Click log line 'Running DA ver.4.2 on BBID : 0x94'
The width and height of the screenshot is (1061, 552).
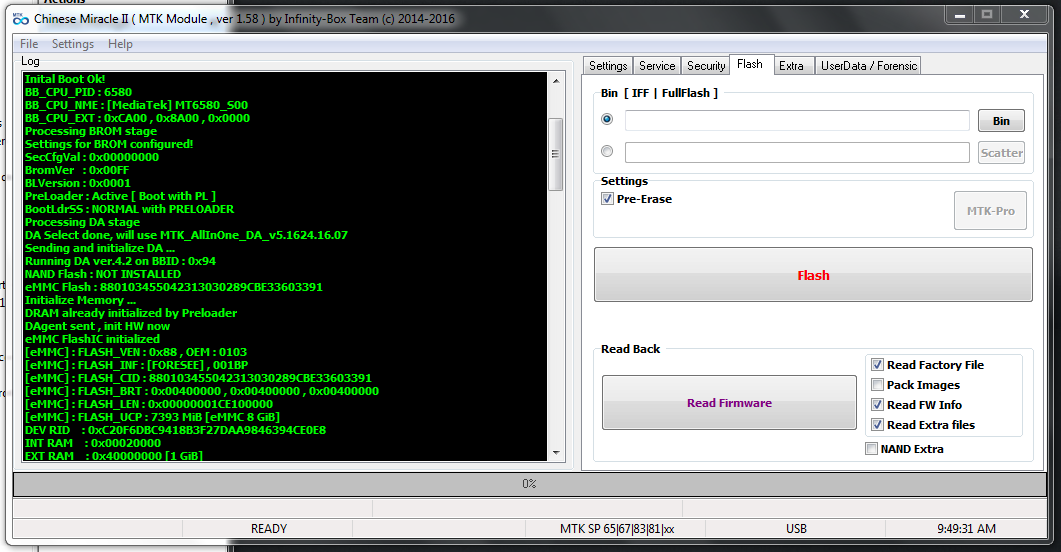[x=120, y=261]
